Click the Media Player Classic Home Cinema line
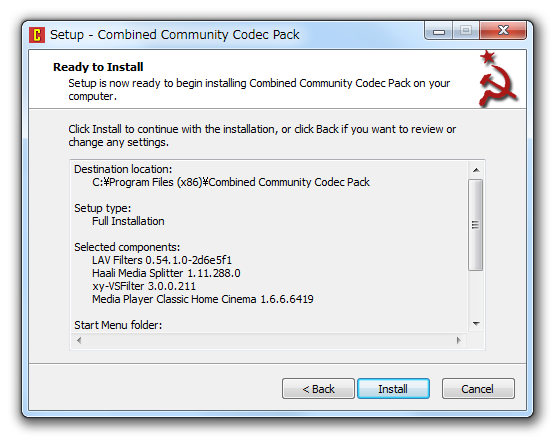This screenshot has height=441, width=556. (x=202, y=299)
